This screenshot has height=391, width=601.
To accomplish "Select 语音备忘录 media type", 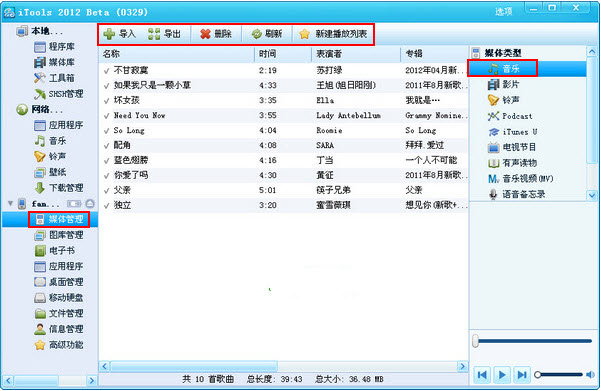I will (x=516, y=194).
